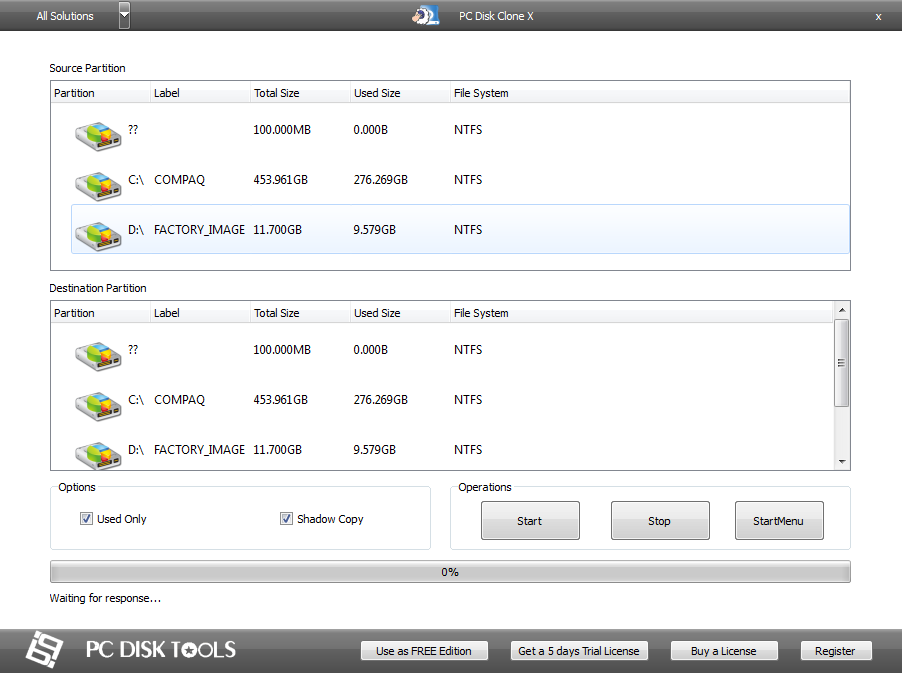
Task: Open the StartMenu button
Action: (x=779, y=520)
